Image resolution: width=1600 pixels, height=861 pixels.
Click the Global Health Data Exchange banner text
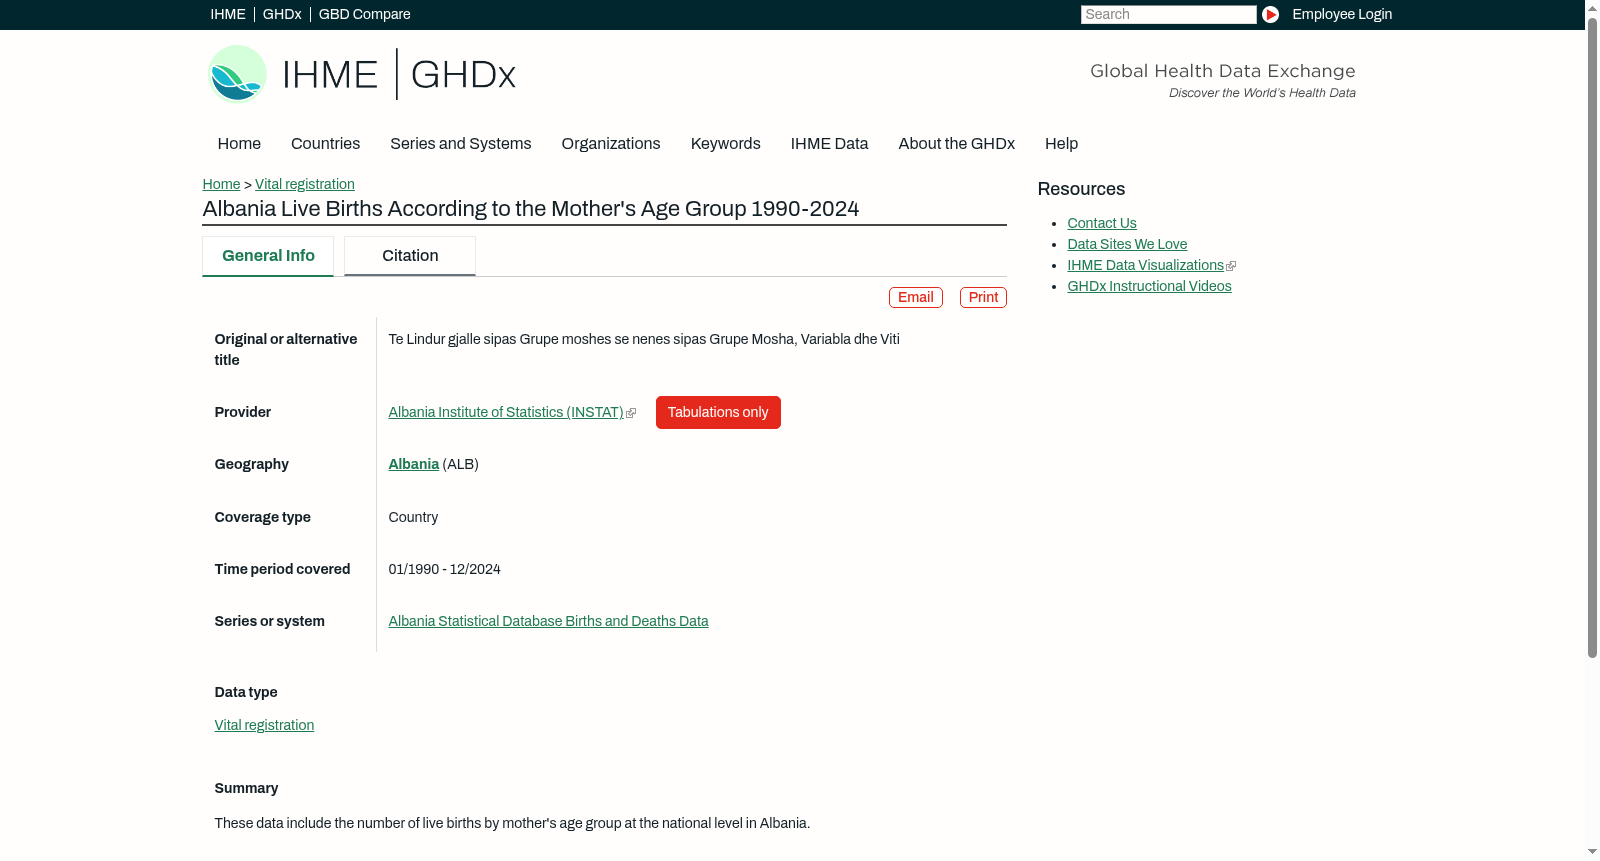(1222, 71)
